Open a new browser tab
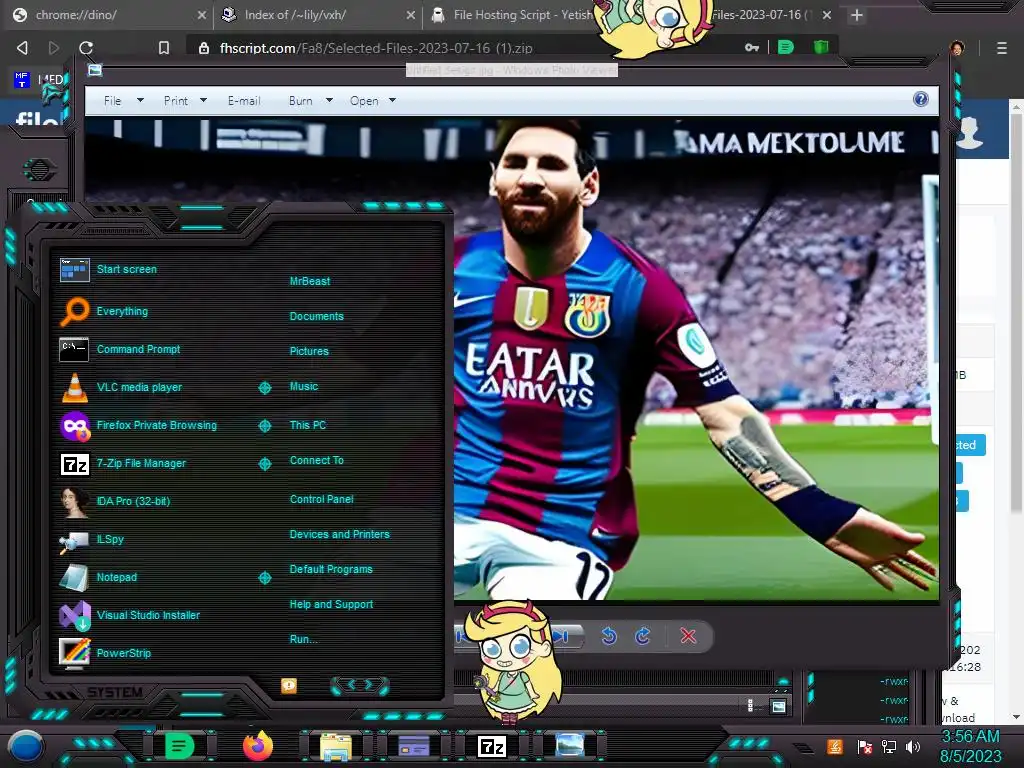 [857, 15]
